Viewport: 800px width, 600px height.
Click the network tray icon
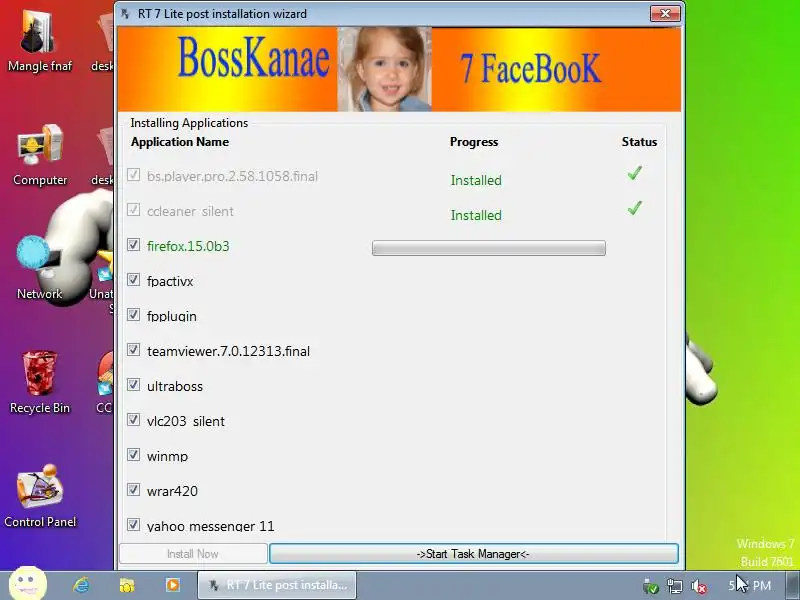tap(674, 587)
